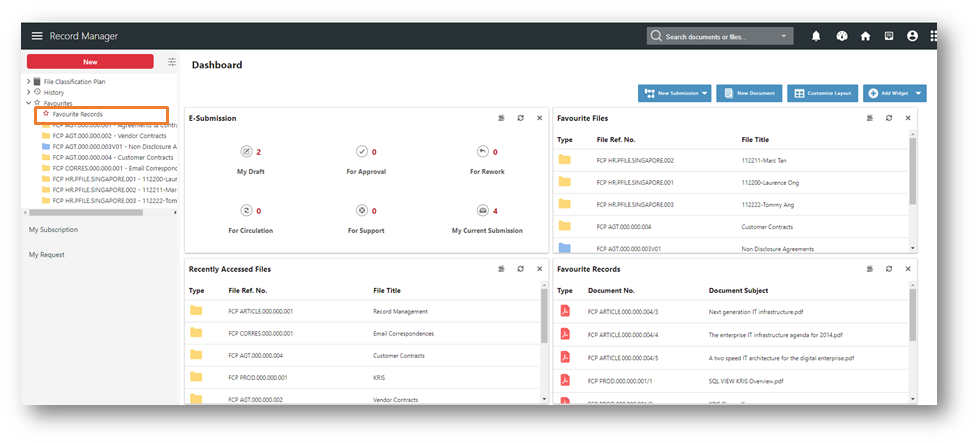Open 112200-Laurence Ong in Favourite Files
The image size is (979, 443).
coord(770,183)
